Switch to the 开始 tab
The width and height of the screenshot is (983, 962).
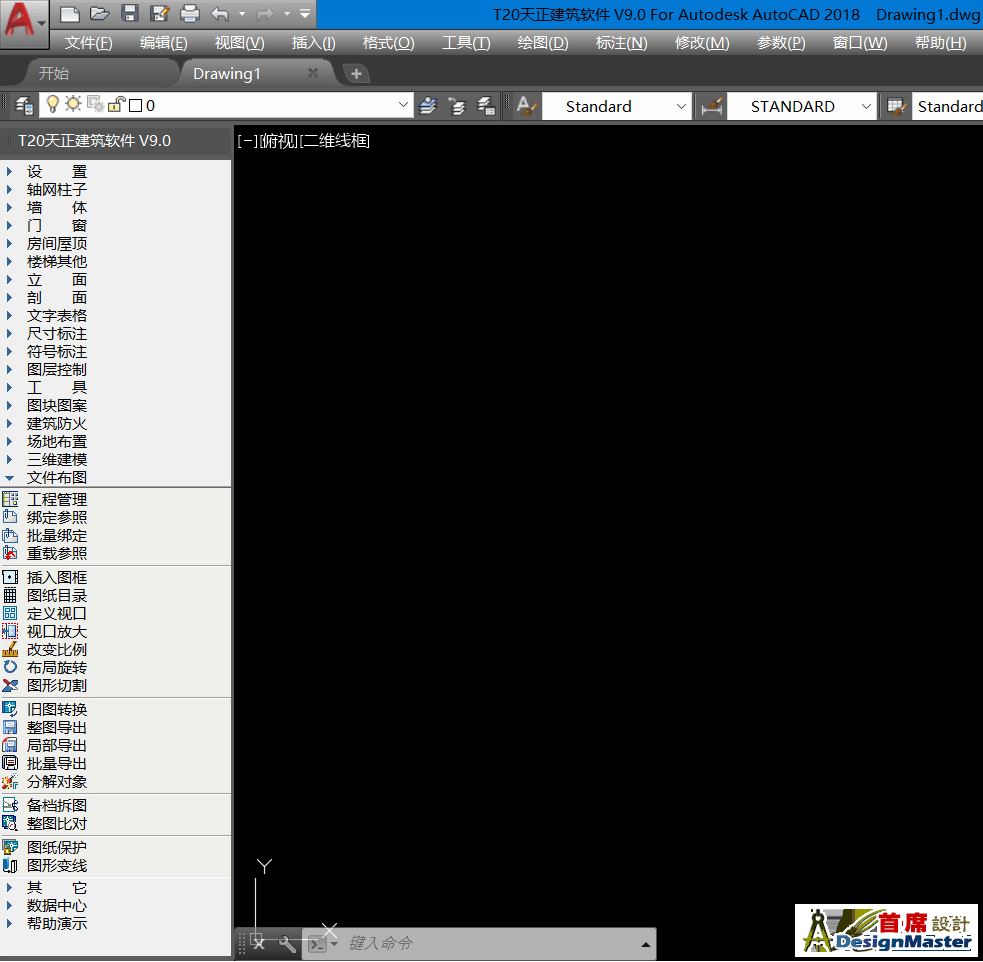pyautogui.click(x=54, y=73)
